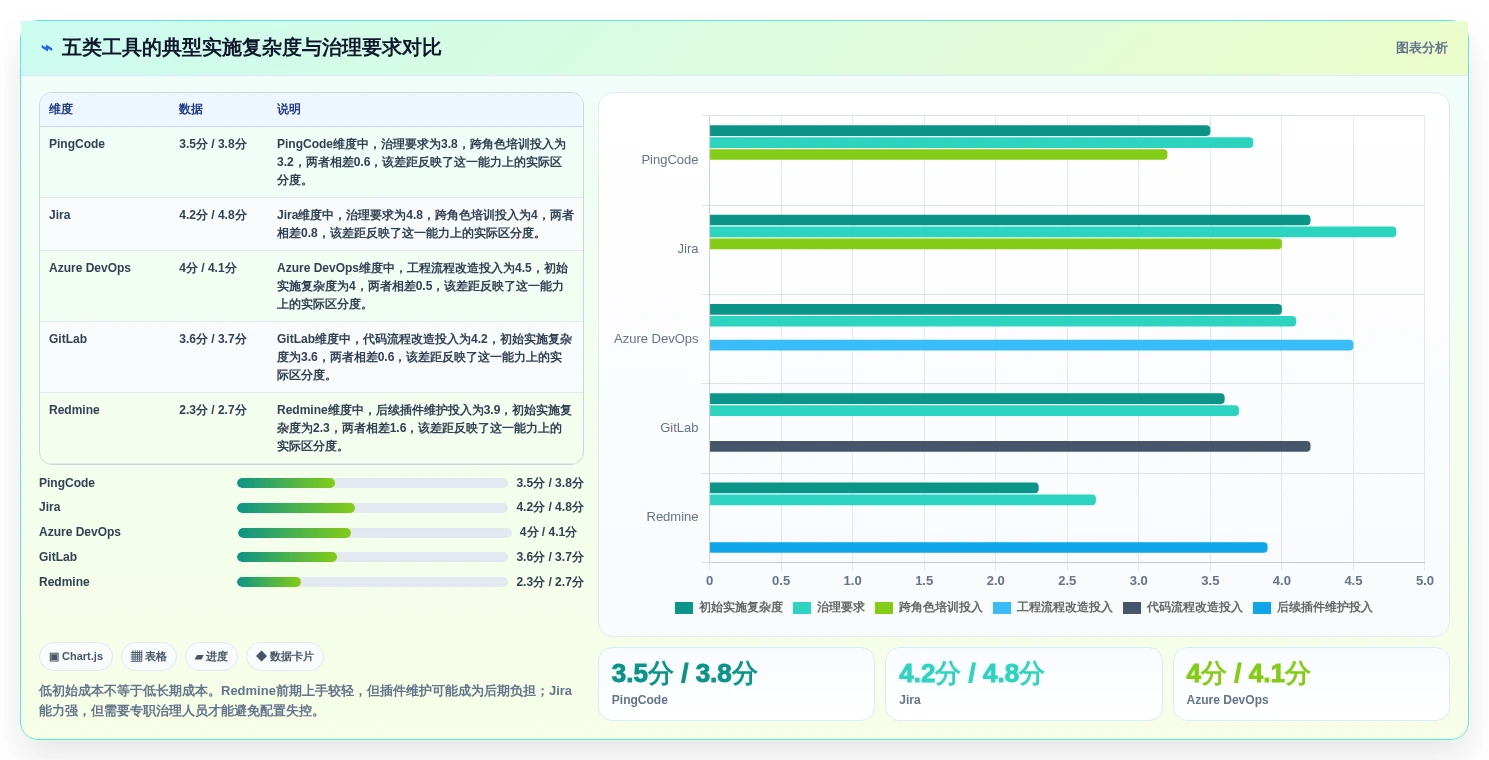The width and height of the screenshot is (1489, 760).
Task: Click the PingCode progress bar
Action: pos(372,483)
